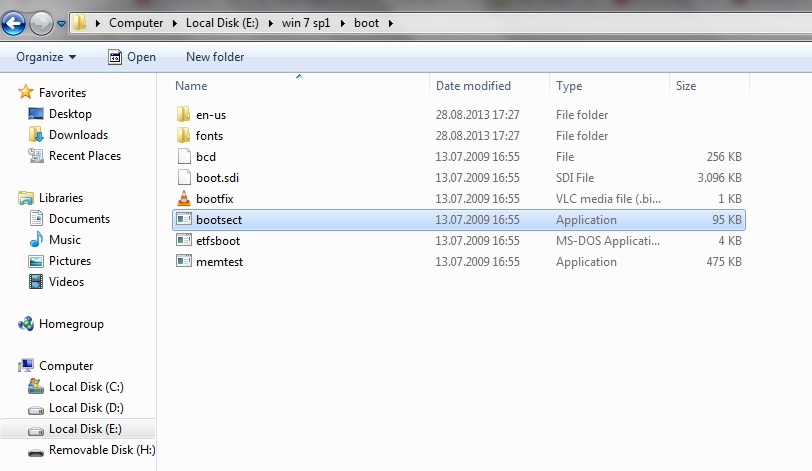Click the Music note icon in sidebar
Screen dimensions: 812x471
(x=36, y=239)
